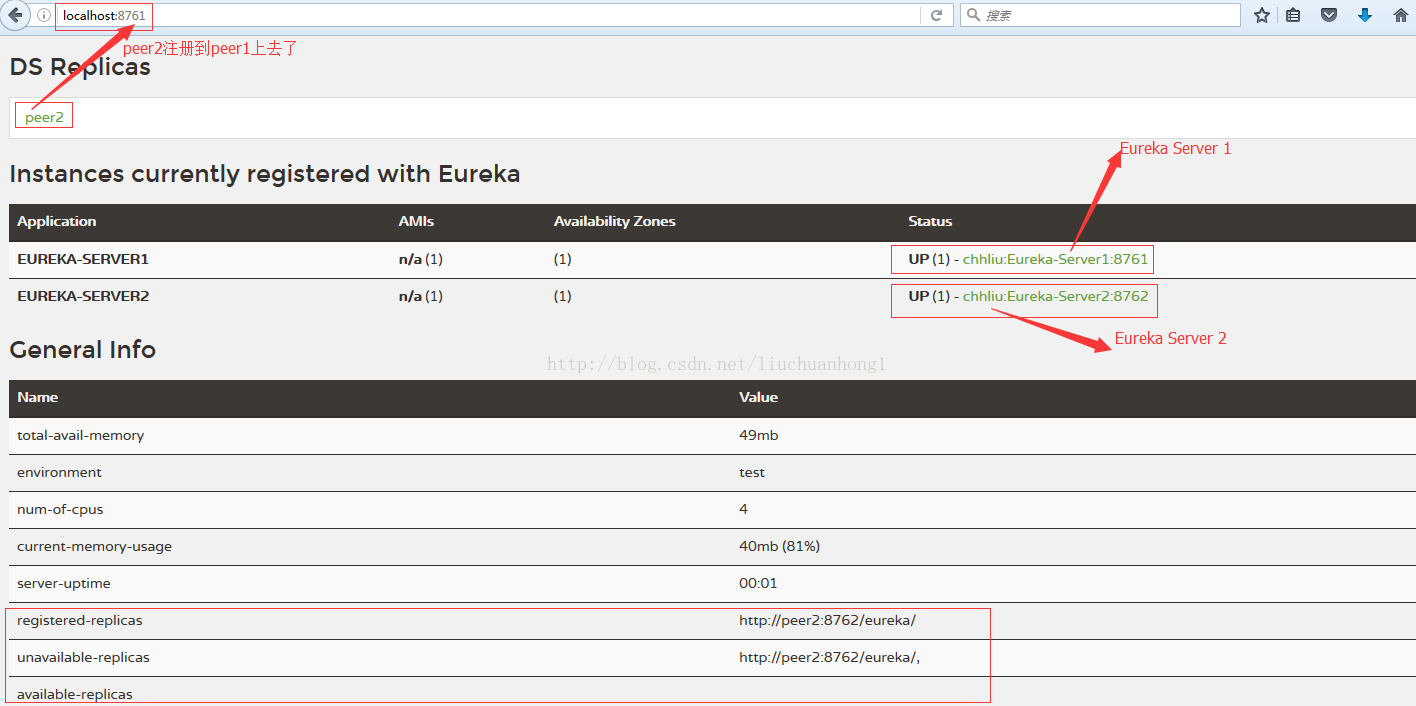Click the registered-replicas URL value

click(827, 620)
